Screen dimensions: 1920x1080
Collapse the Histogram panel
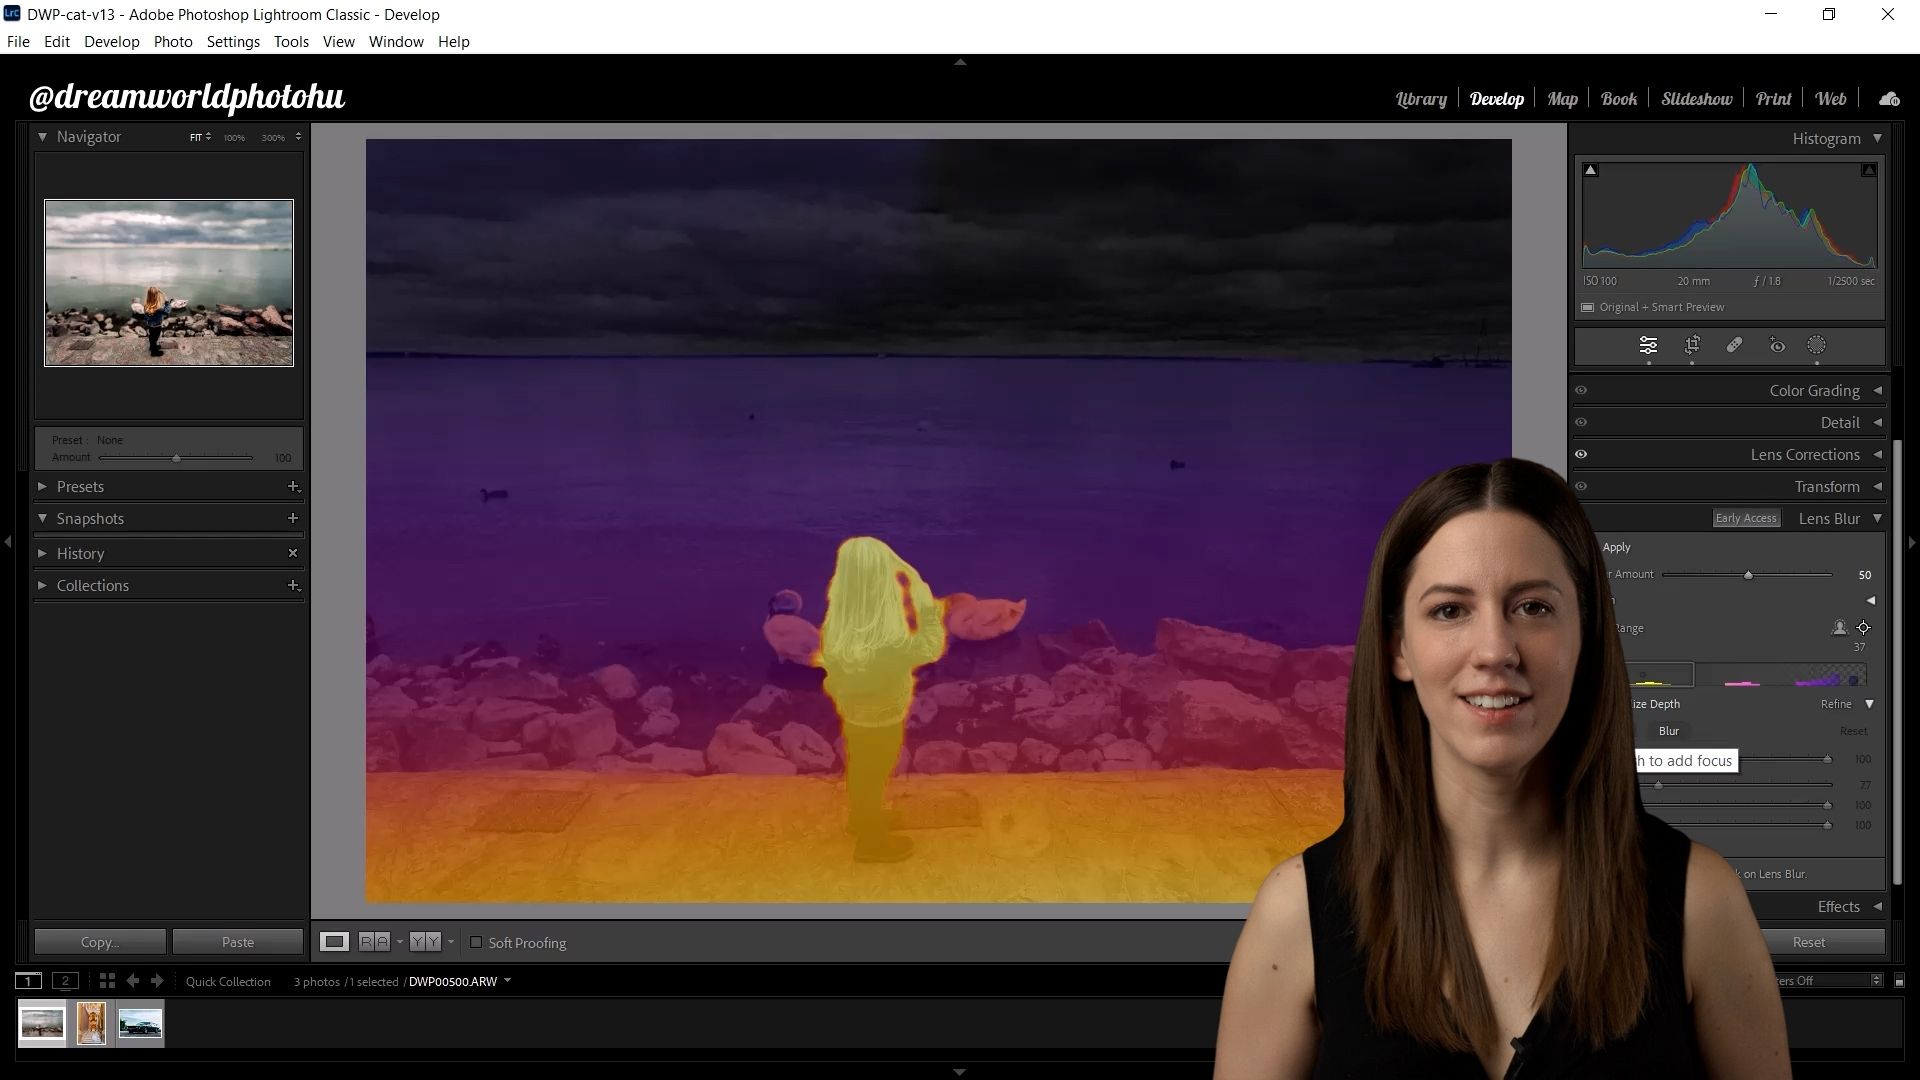[1877, 138]
